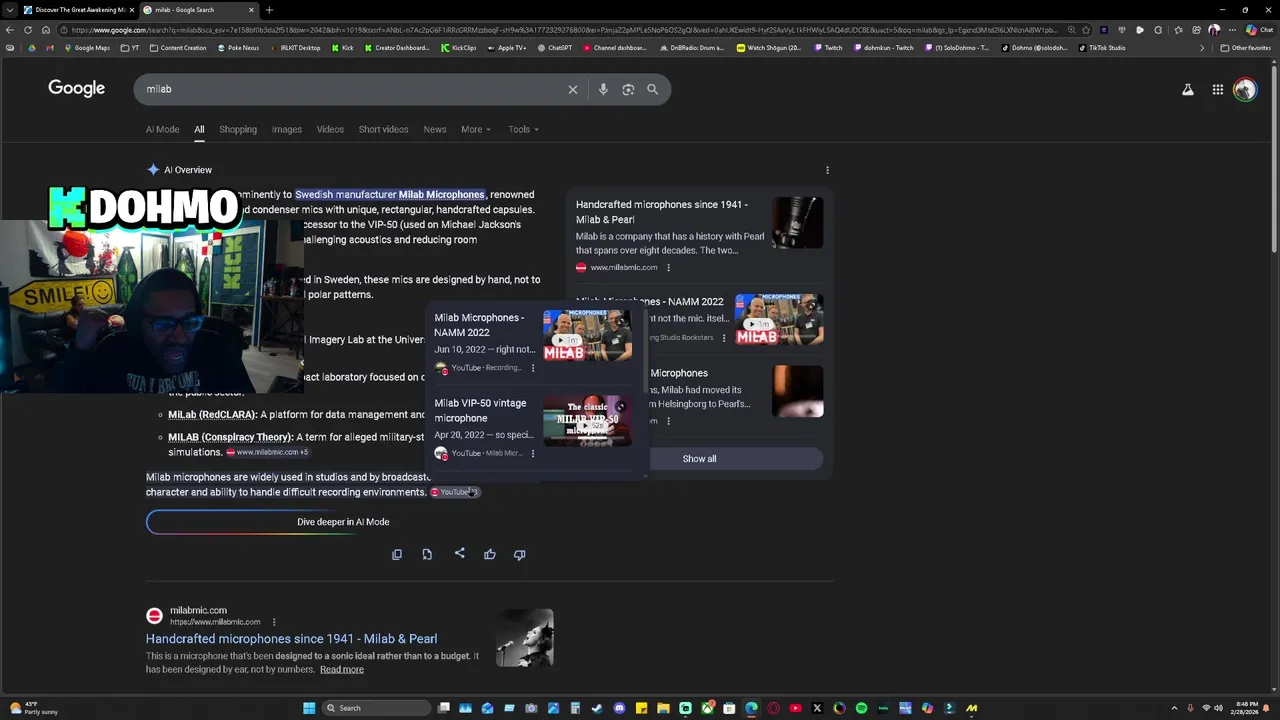Click the export icon next to the copy icon
This screenshot has width=1280, height=720.
[x=427, y=554]
